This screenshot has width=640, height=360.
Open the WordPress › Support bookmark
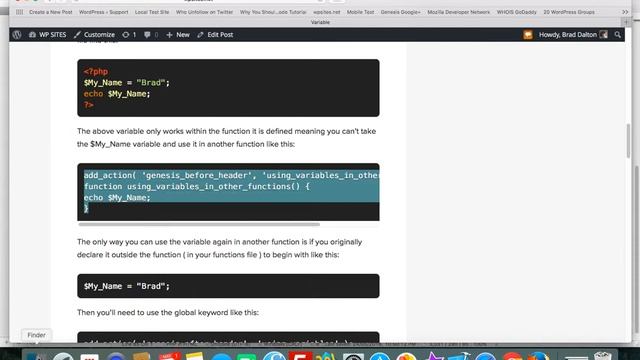pos(103,12)
